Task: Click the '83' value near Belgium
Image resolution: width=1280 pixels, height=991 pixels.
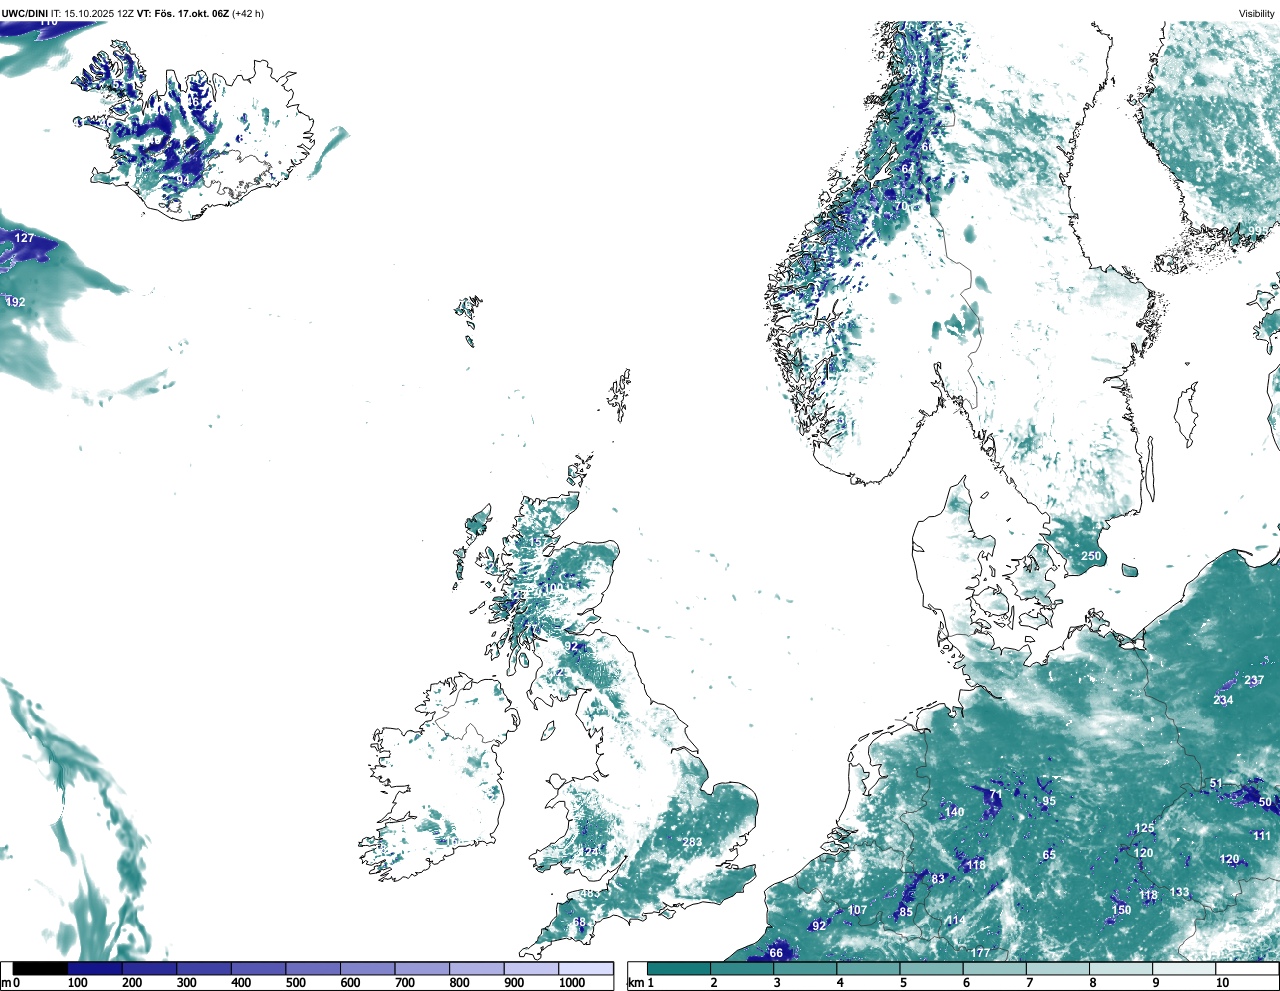Action: click(x=938, y=879)
